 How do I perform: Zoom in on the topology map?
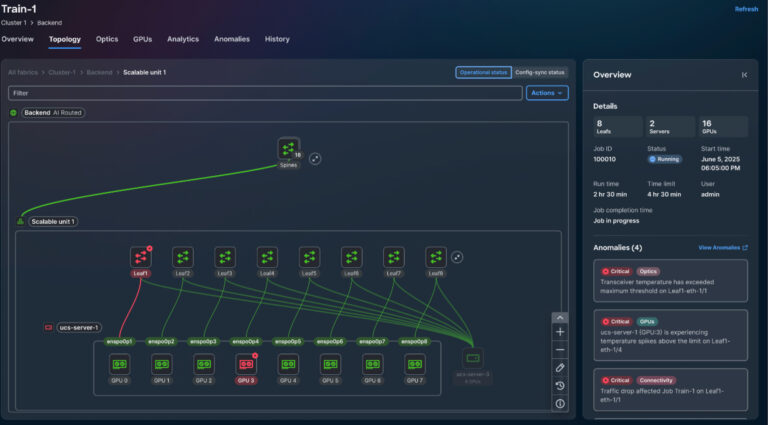560,331
